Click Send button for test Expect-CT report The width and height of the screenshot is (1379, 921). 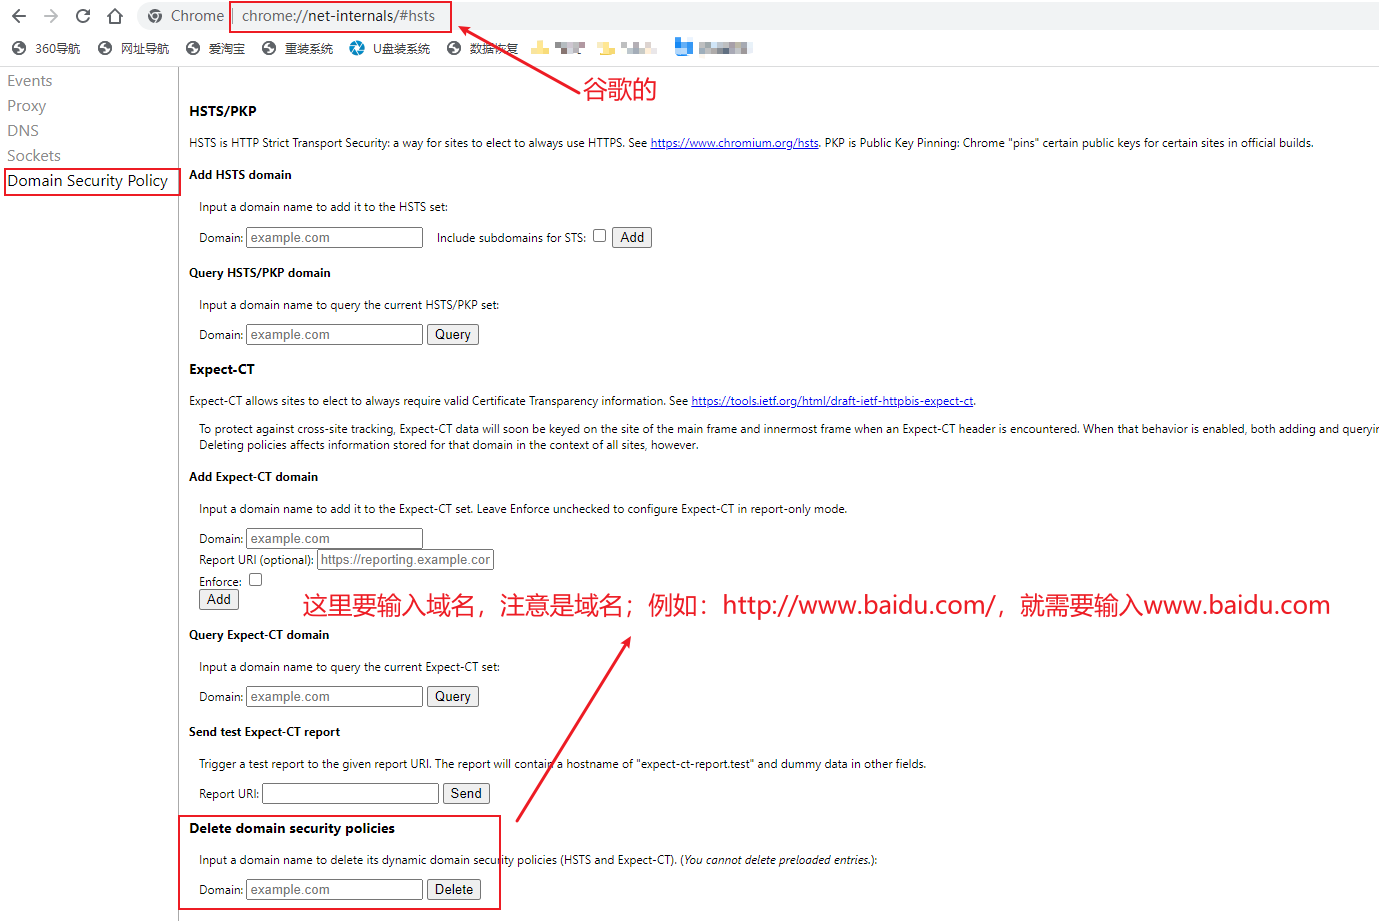coord(466,794)
